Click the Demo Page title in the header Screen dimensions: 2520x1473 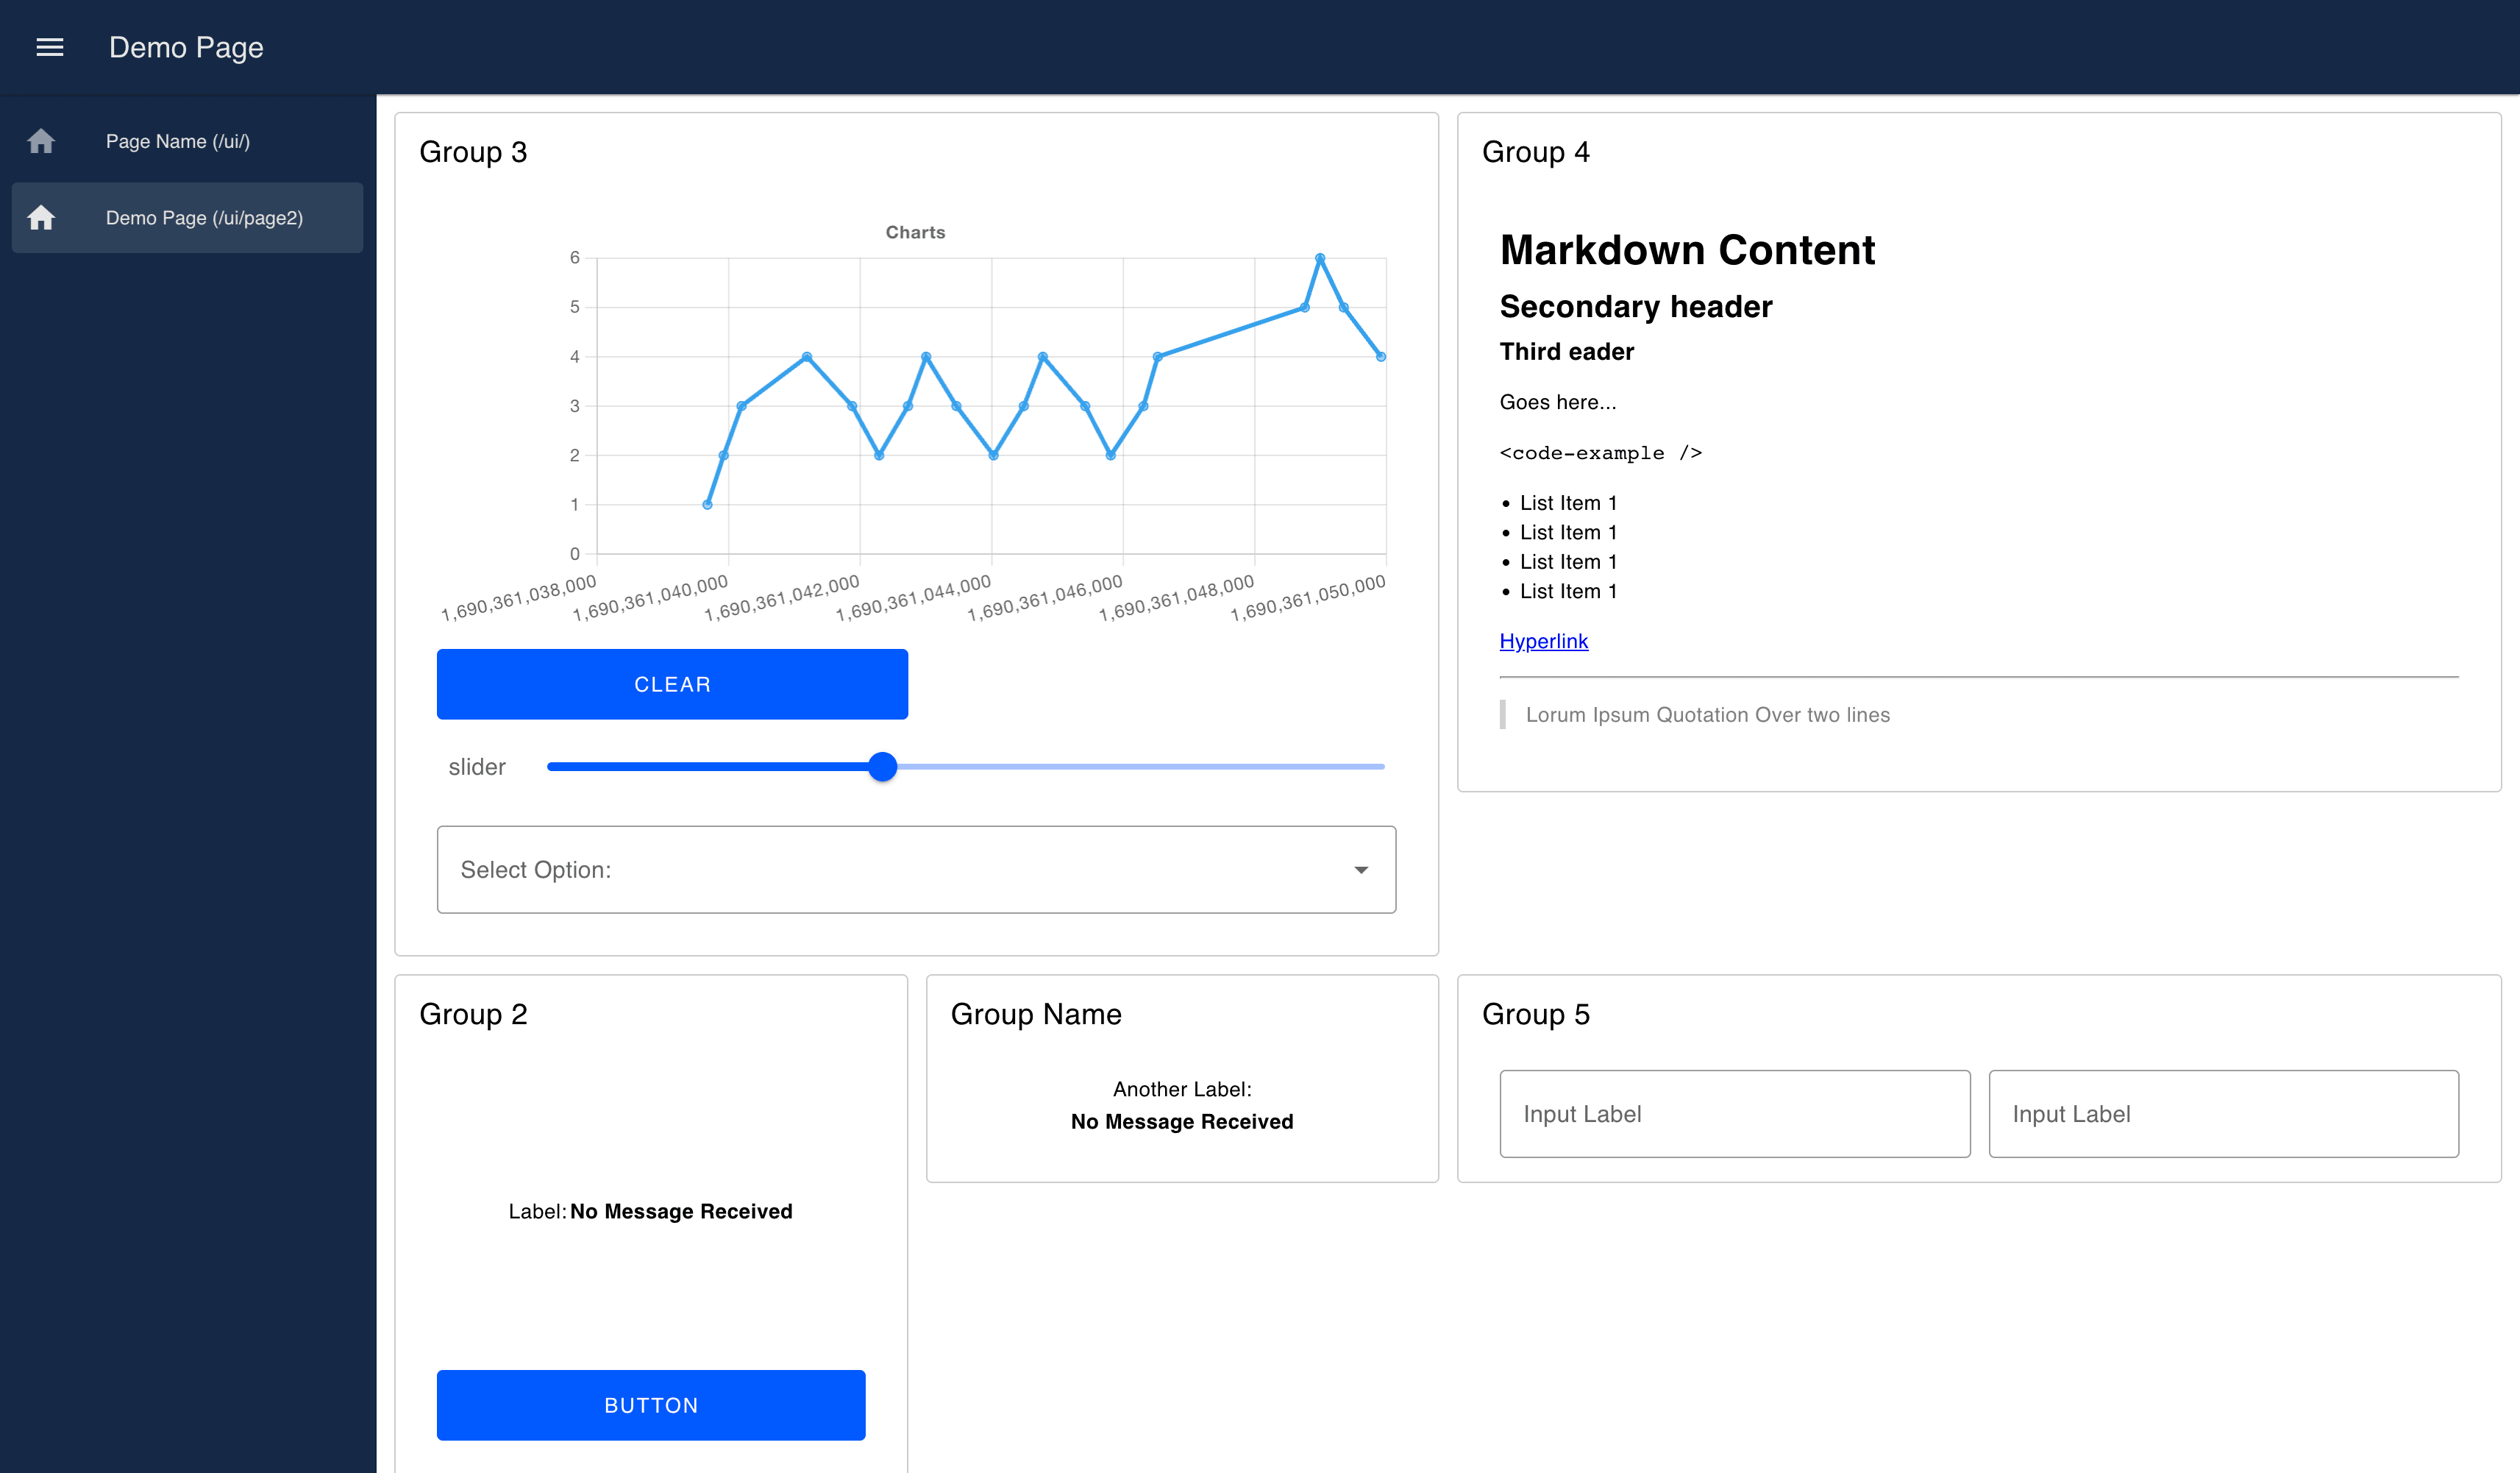[x=186, y=47]
